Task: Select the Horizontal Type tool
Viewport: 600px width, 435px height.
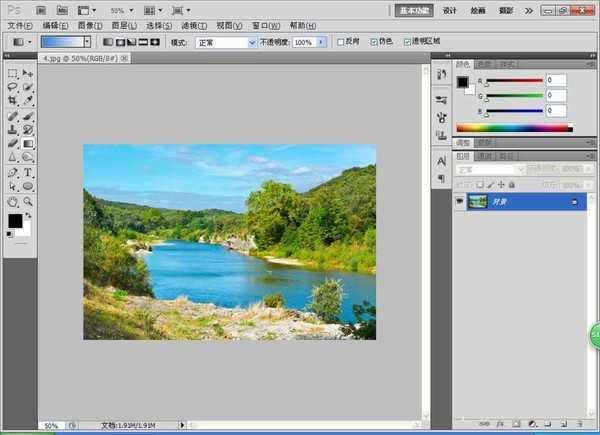Action: [x=28, y=172]
